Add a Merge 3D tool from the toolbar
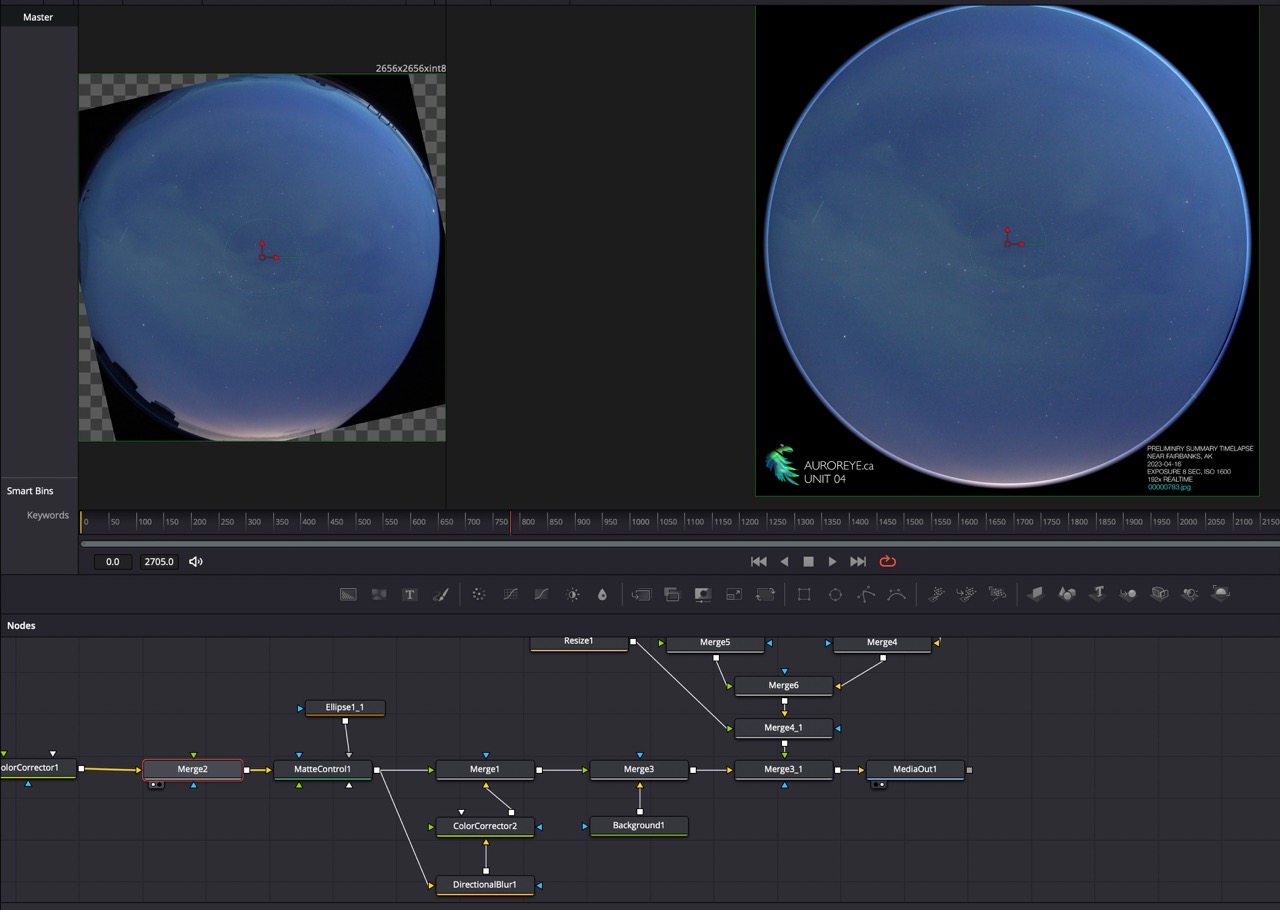Screen dimensions: 1280x910 coord(1129,594)
